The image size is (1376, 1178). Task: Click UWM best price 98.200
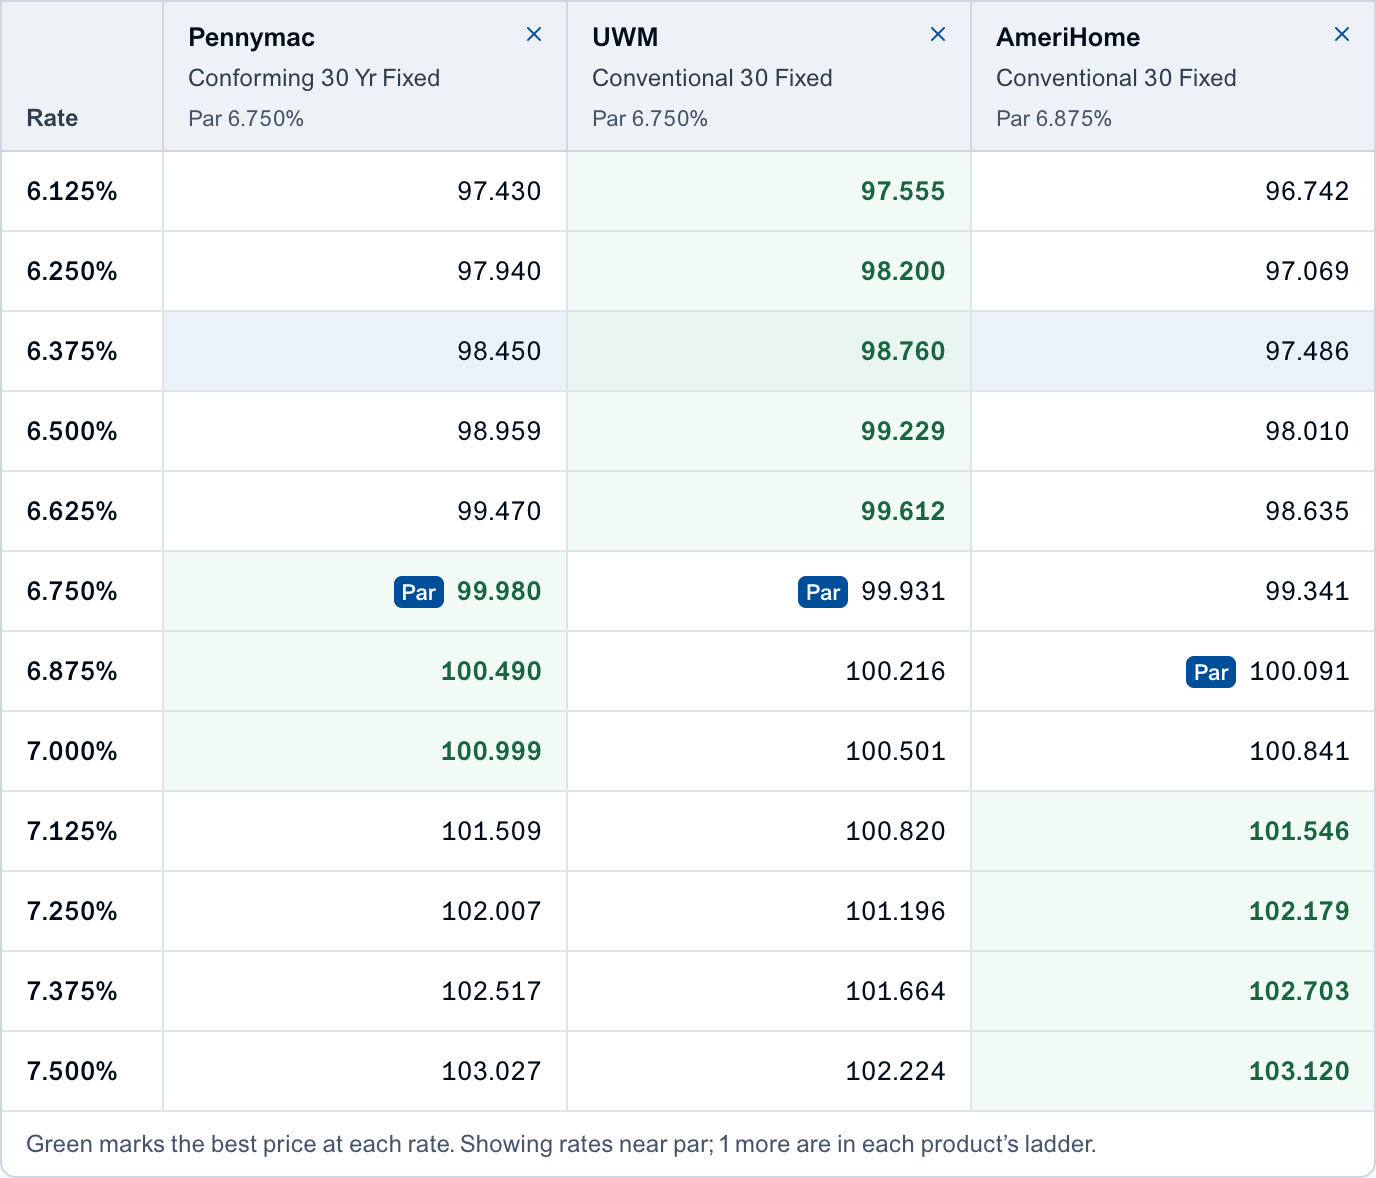coord(903,271)
